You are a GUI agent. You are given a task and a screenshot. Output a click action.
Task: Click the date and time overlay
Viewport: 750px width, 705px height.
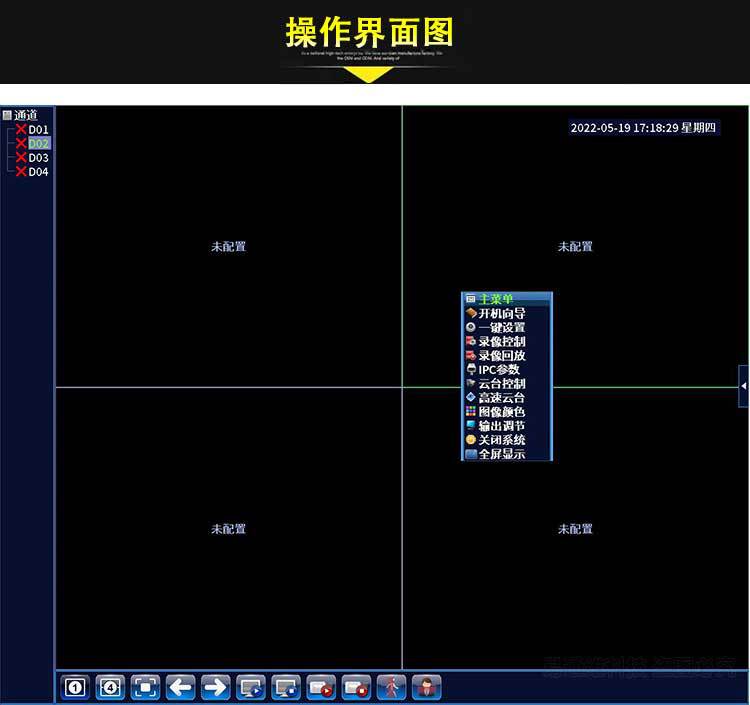coord(644,128)
